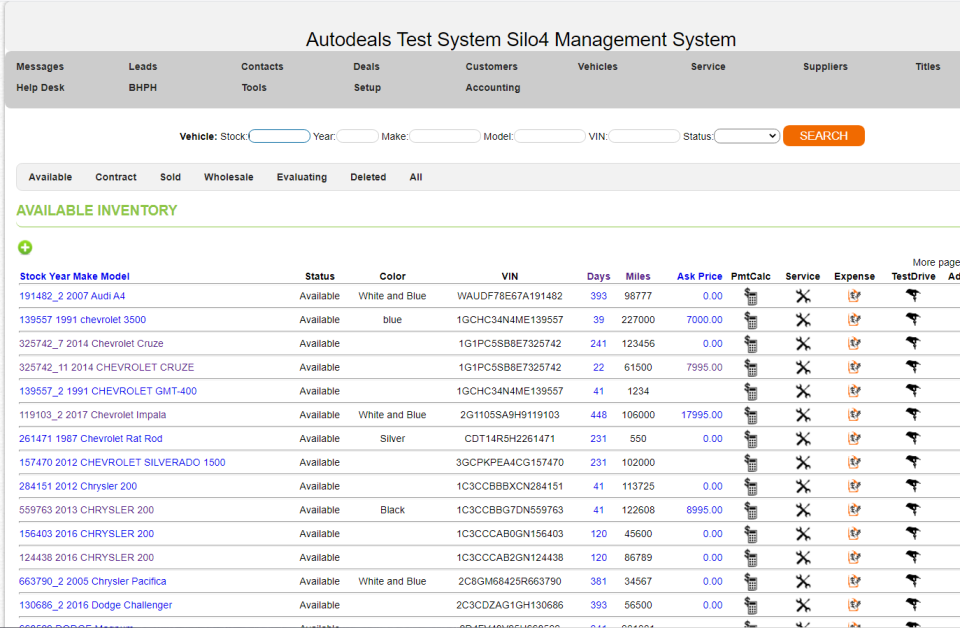Open the Service menu in navigation bar
960x628 pixels.
(708, 67)
